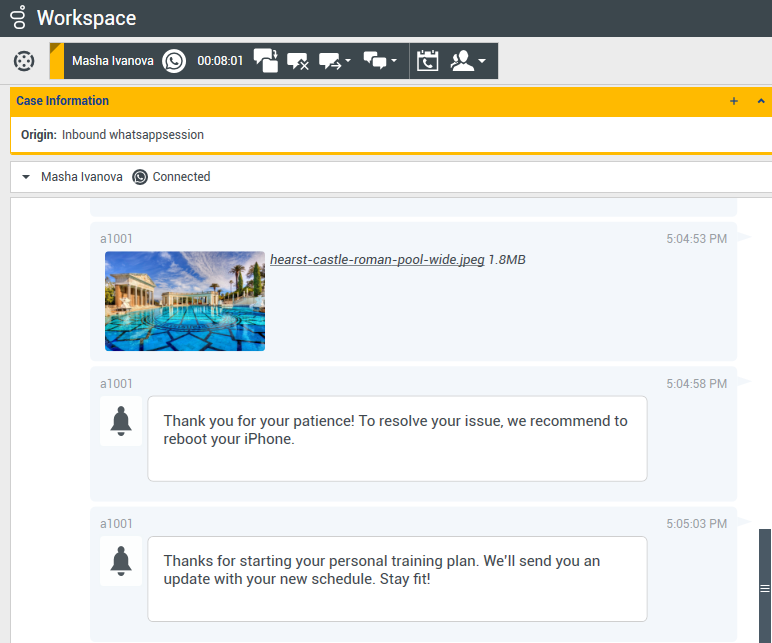End the chat with the X bubble icon
This screenshot has width=772, height=643.
[298, 61]
